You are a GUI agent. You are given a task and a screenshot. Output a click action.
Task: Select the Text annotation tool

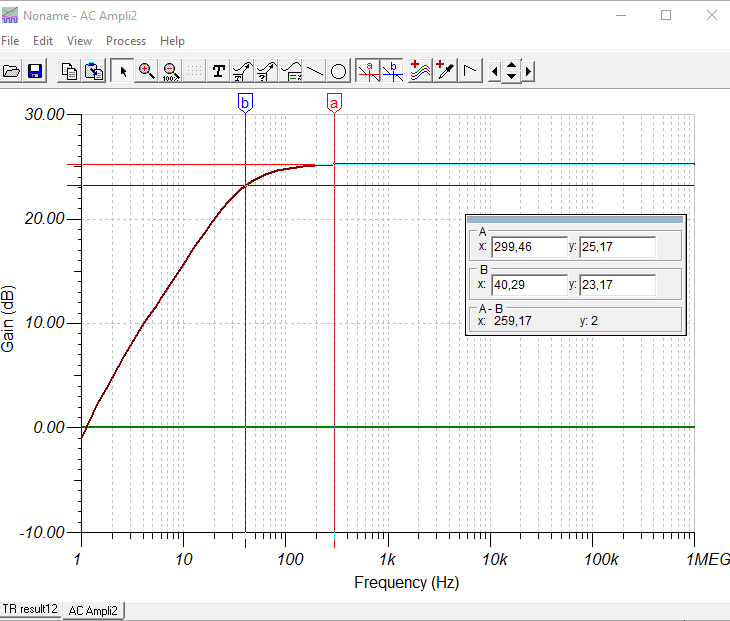pyautogui.click(x=218, y=71)
